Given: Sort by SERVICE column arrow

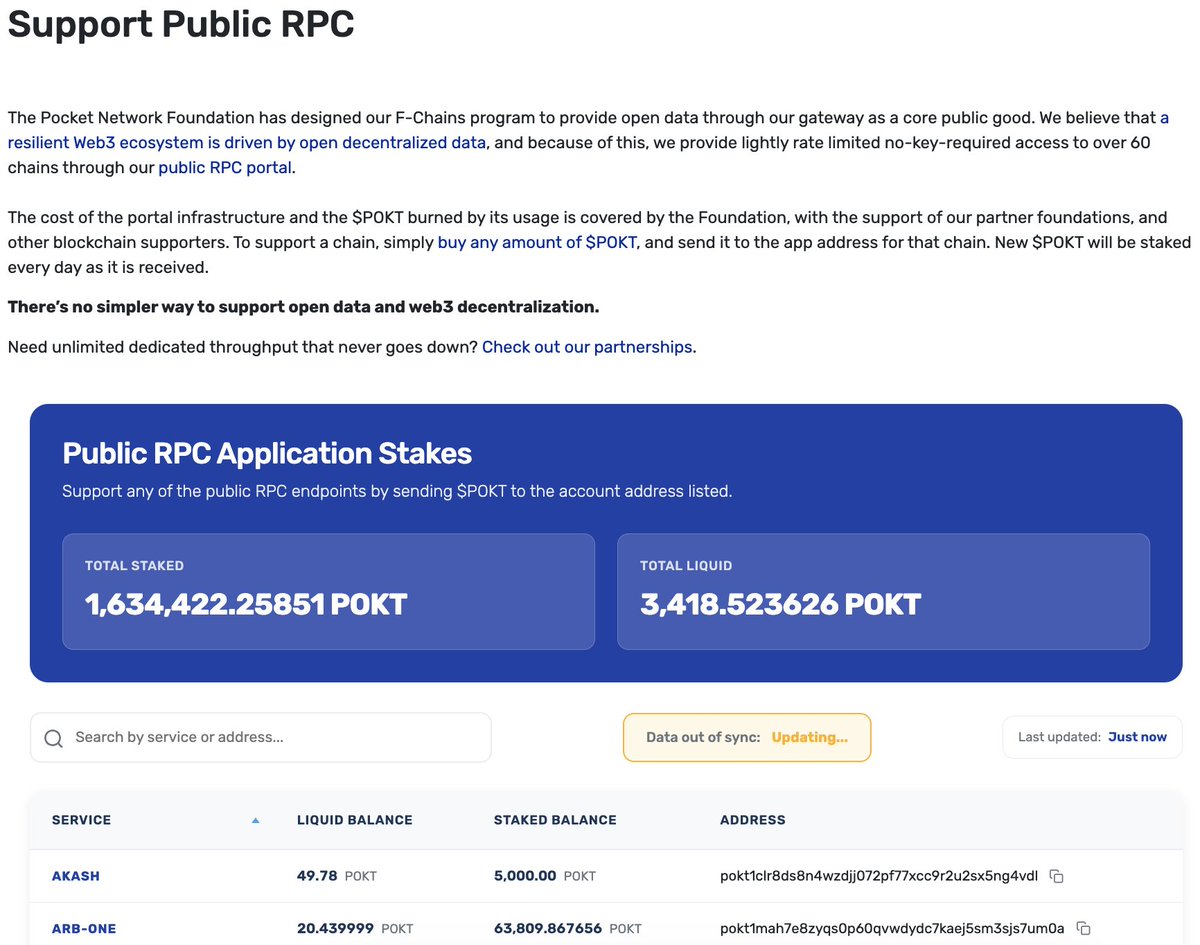Looking at the screenshot, I should coord(255,820).
